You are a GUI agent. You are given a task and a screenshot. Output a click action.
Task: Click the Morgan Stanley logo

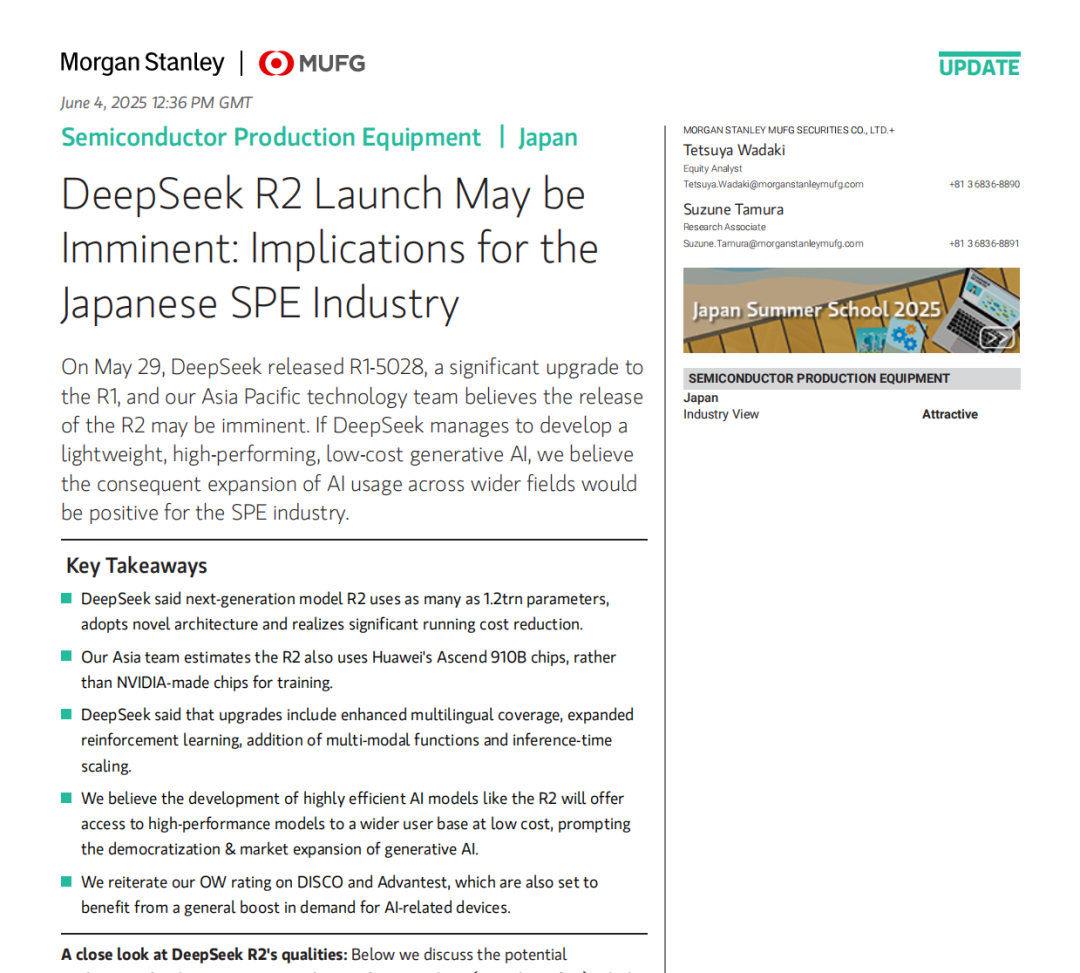point(142,63)
